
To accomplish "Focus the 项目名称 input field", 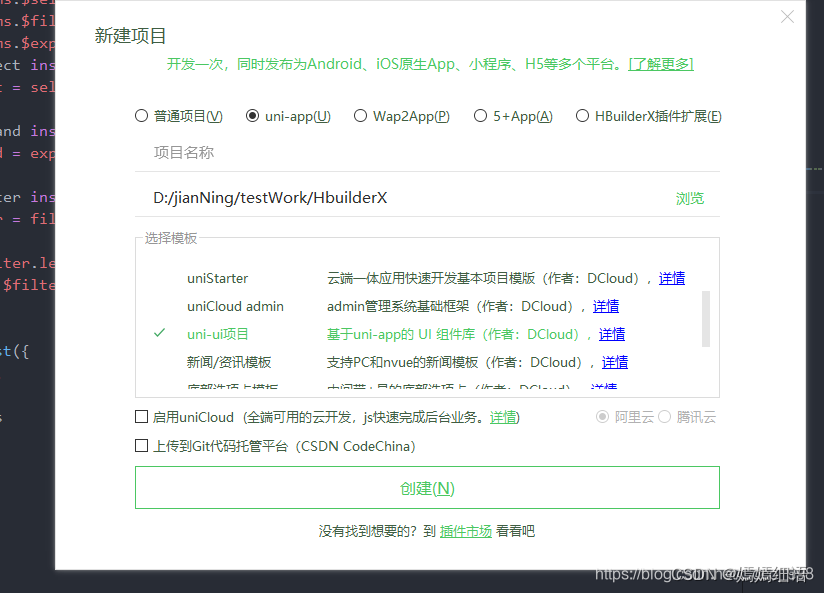I will click(x=427, y=153).
